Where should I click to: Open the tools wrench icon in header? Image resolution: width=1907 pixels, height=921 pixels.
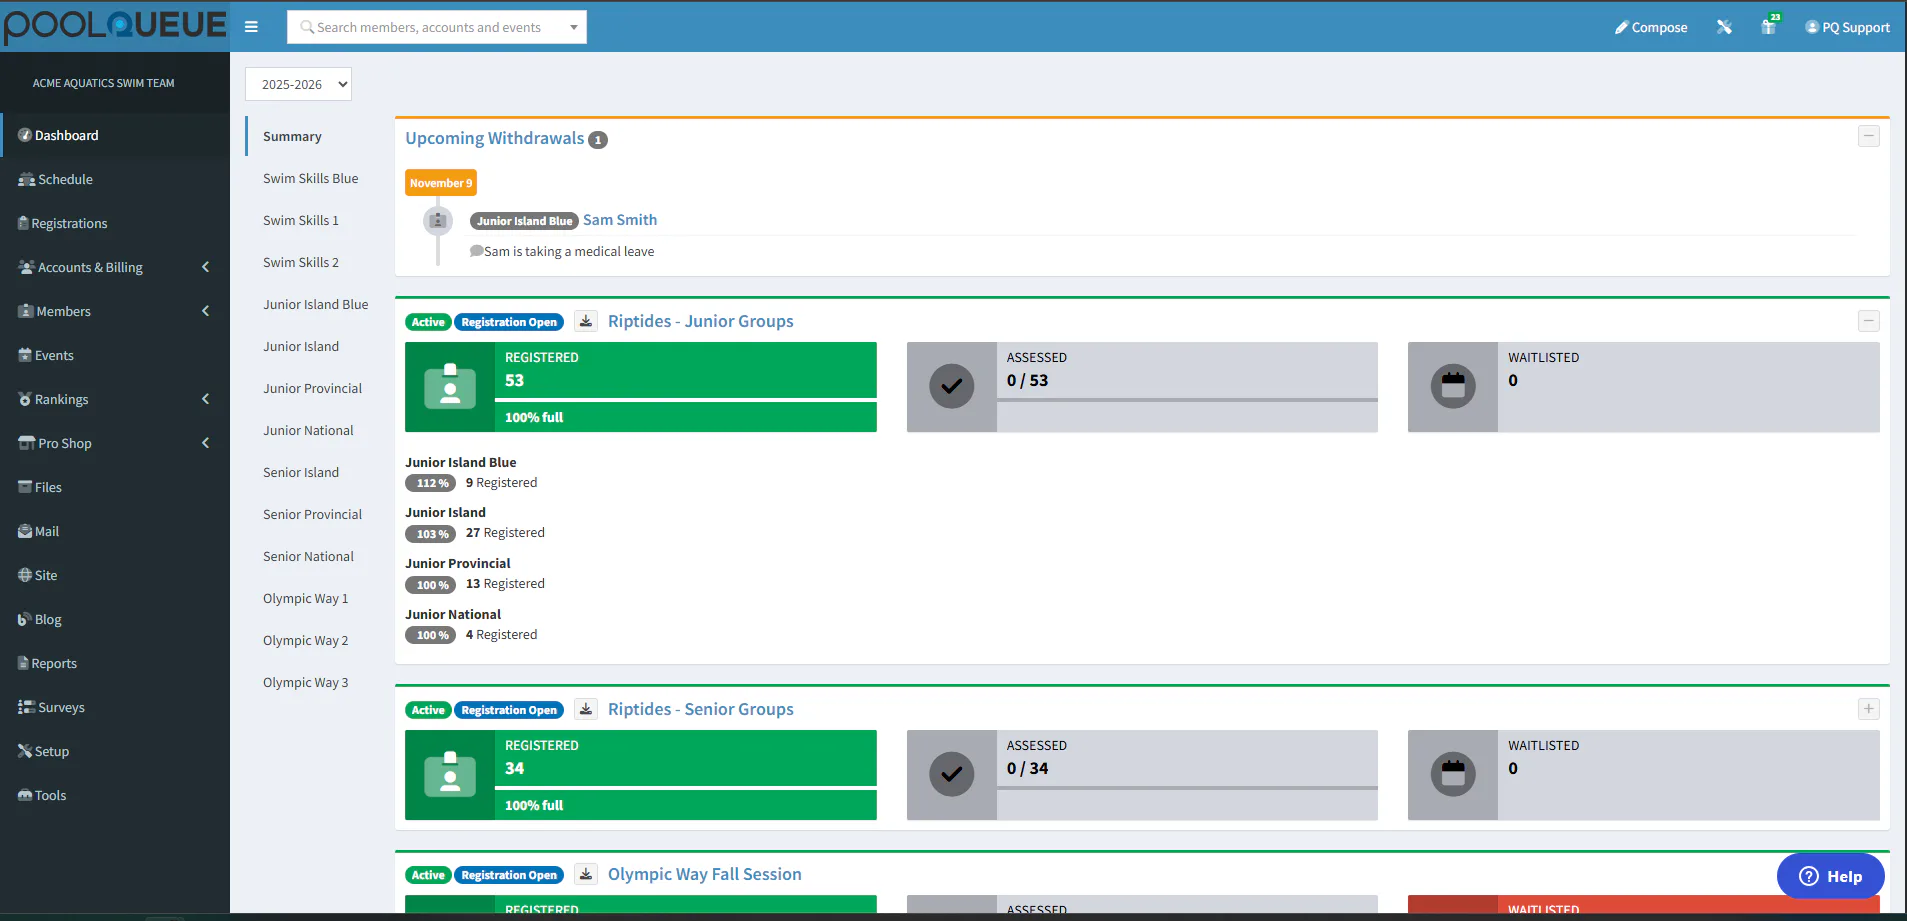pyautogui.click(x=1724, y=27)
